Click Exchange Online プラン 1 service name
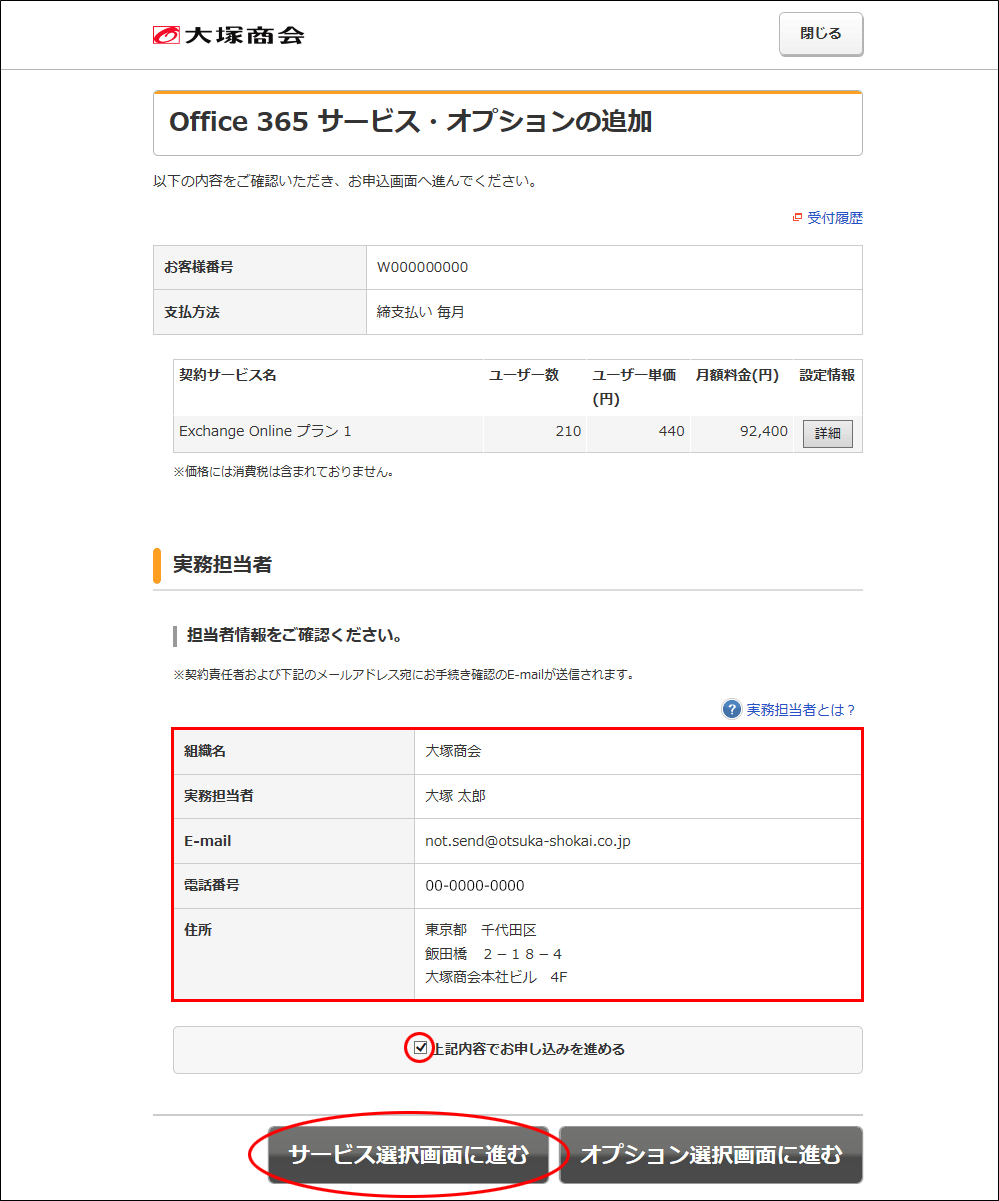This screenshot has height=1201, width=999. [265, 432]
